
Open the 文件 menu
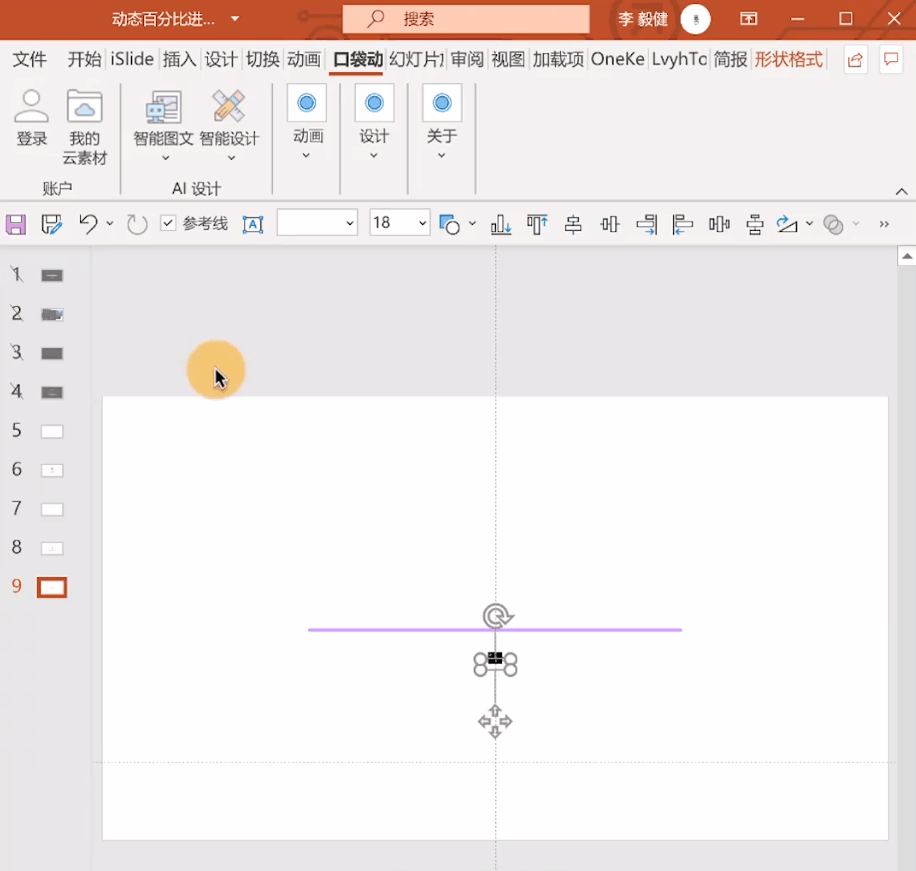click(x=29, y=59)
